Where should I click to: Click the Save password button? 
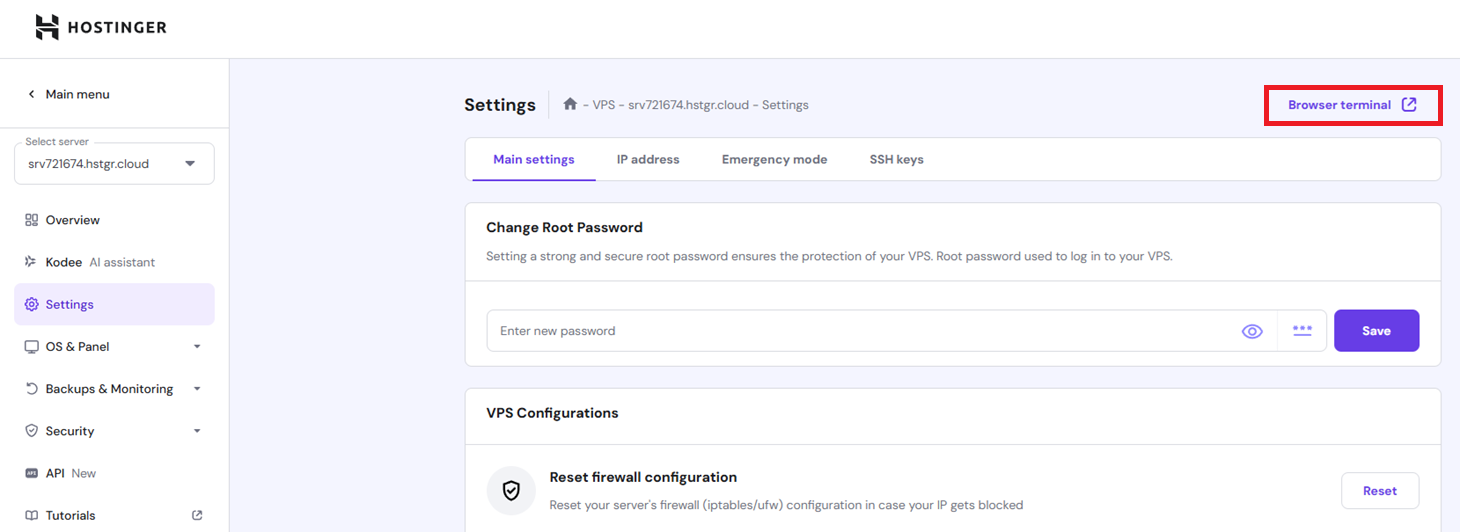coord(1376,331)
